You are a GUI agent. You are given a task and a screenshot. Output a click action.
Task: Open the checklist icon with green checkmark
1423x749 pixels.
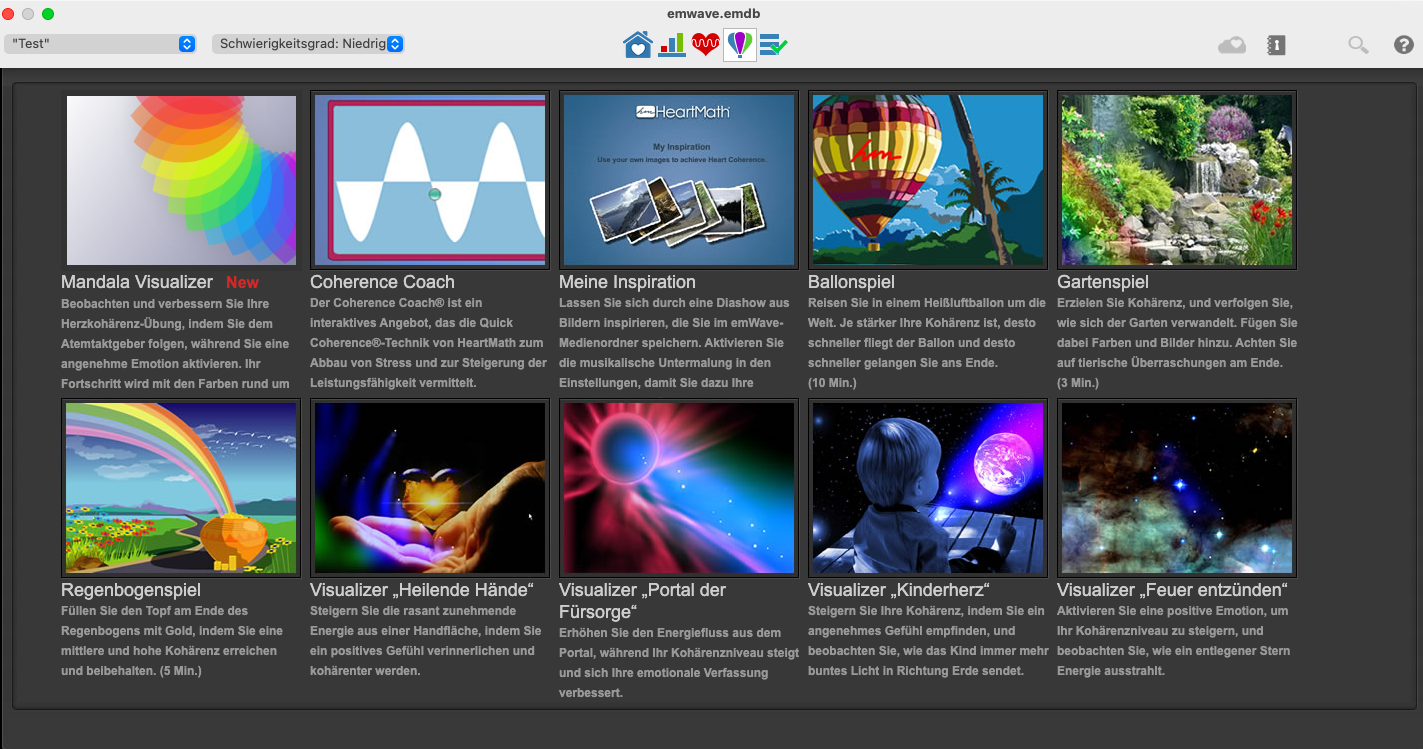click(x=774, y=45)
